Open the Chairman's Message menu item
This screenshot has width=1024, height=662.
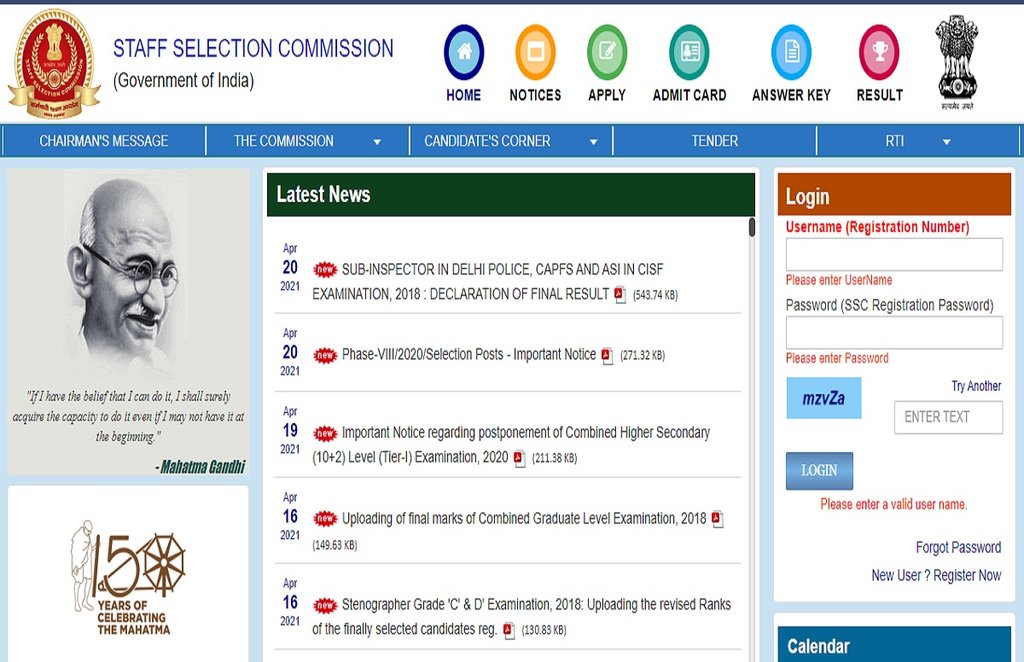click(x=103, y=141)
